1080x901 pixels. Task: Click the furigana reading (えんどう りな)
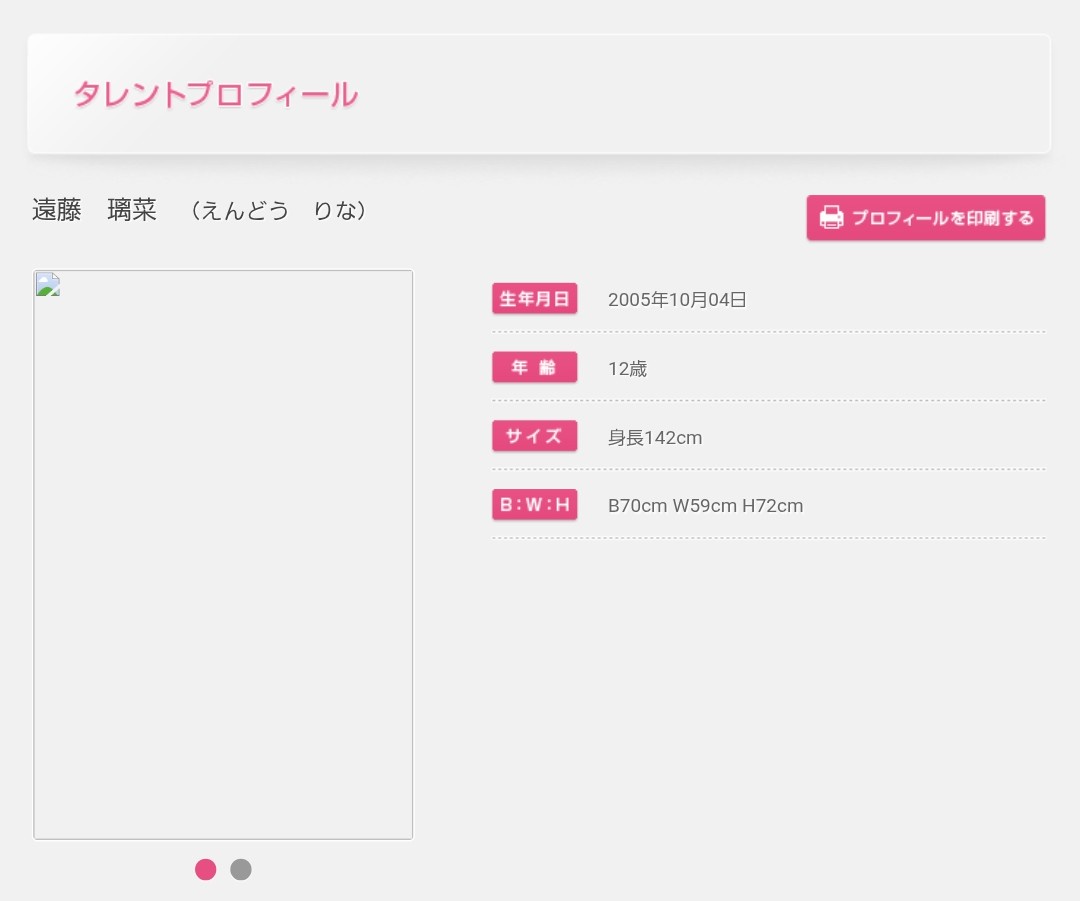pyautogui.click(x=278, y=211)
